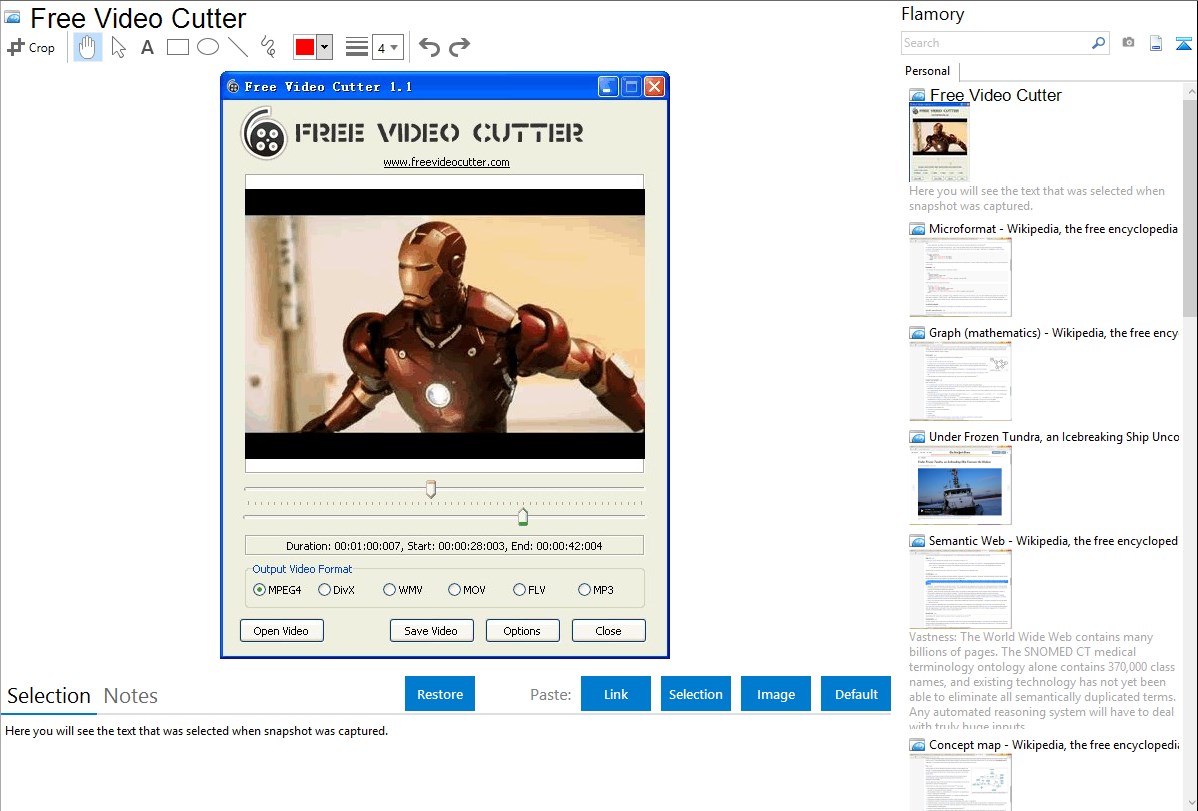Paste as Link
The image size is (1198, 811).
pyautogui.click(x=616, y=694)
